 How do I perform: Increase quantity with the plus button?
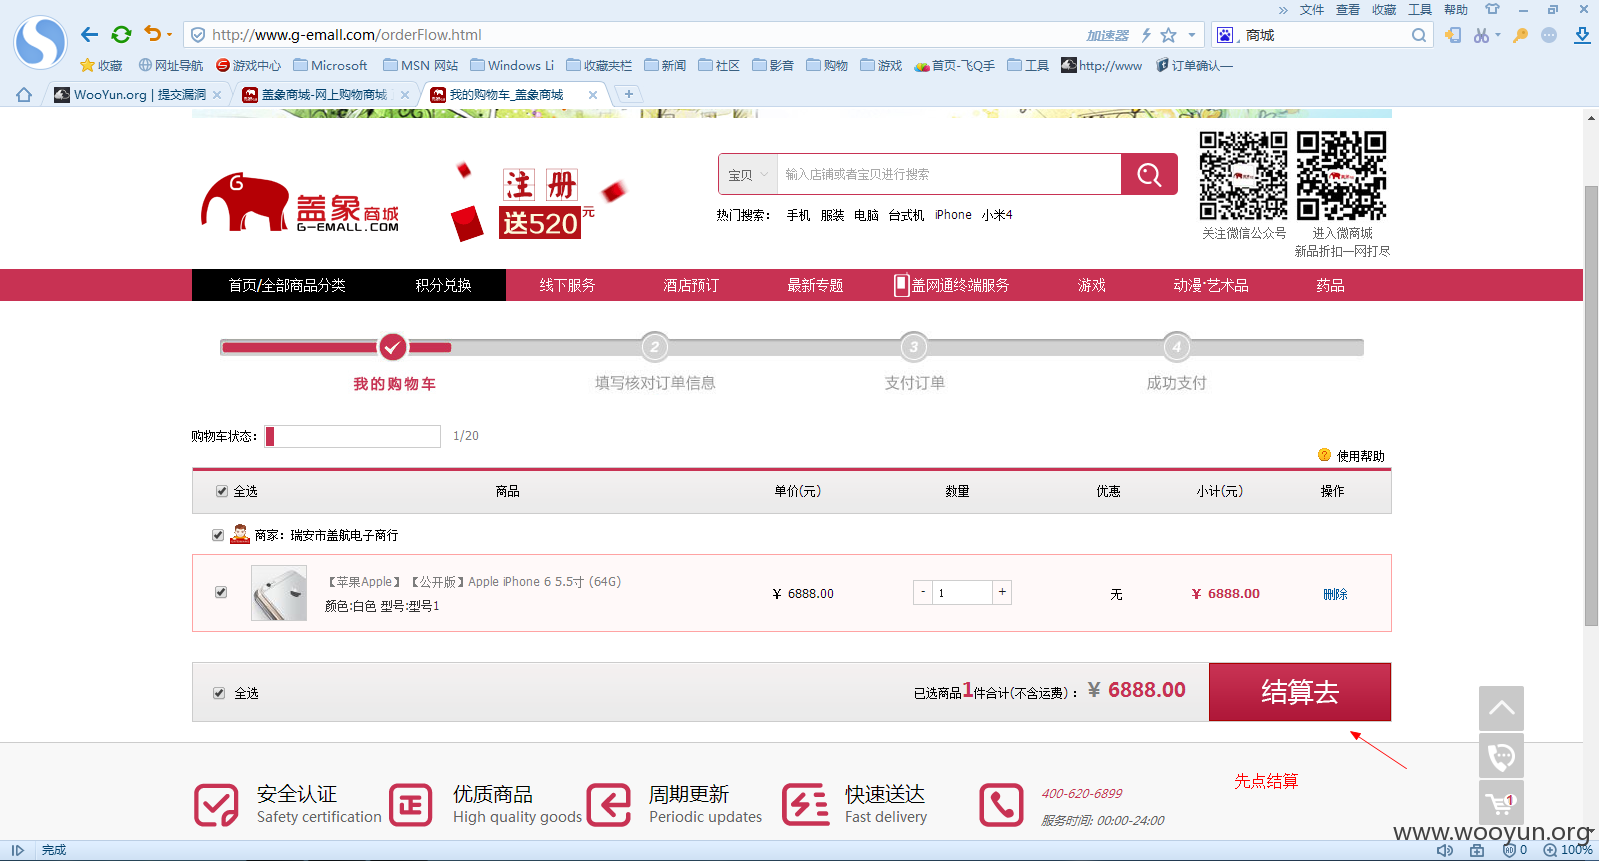click(x=1002, y=592)
